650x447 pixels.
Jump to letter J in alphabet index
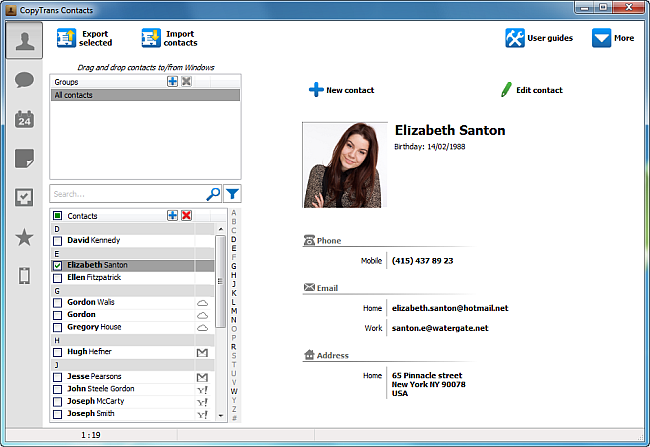click(x=234, y=284)
